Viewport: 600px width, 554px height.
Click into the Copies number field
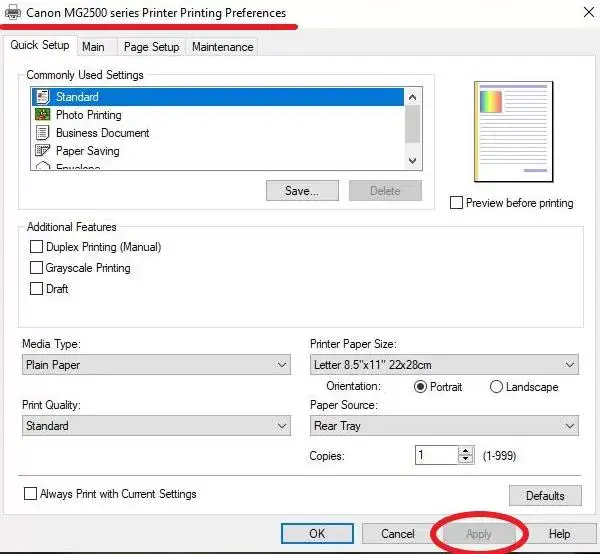point(437,455)
